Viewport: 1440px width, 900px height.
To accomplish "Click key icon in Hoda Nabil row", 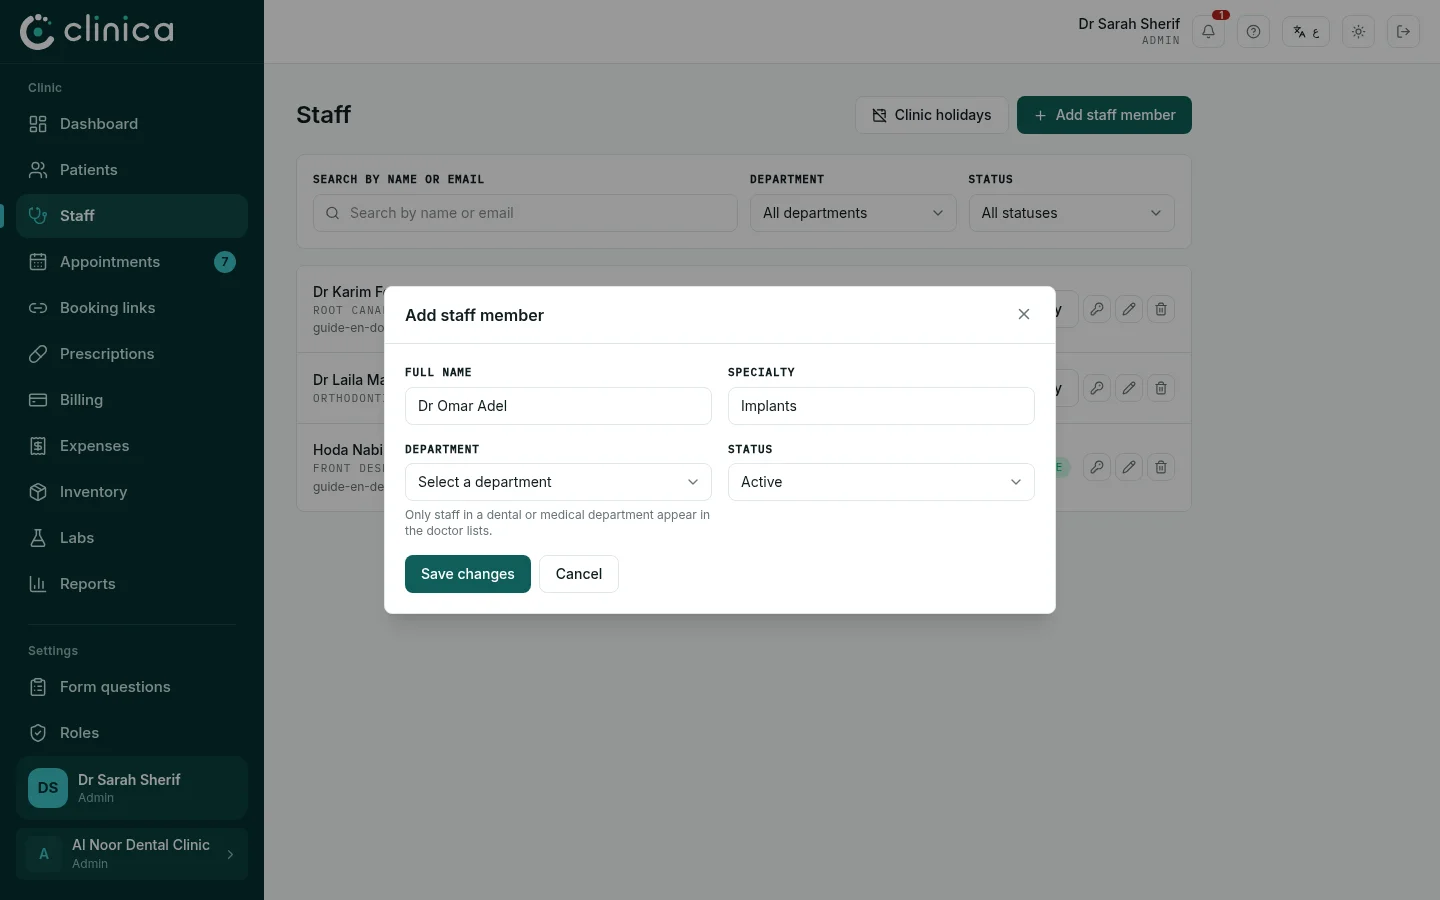I will pyautogui.click(x=1097, y=467).
